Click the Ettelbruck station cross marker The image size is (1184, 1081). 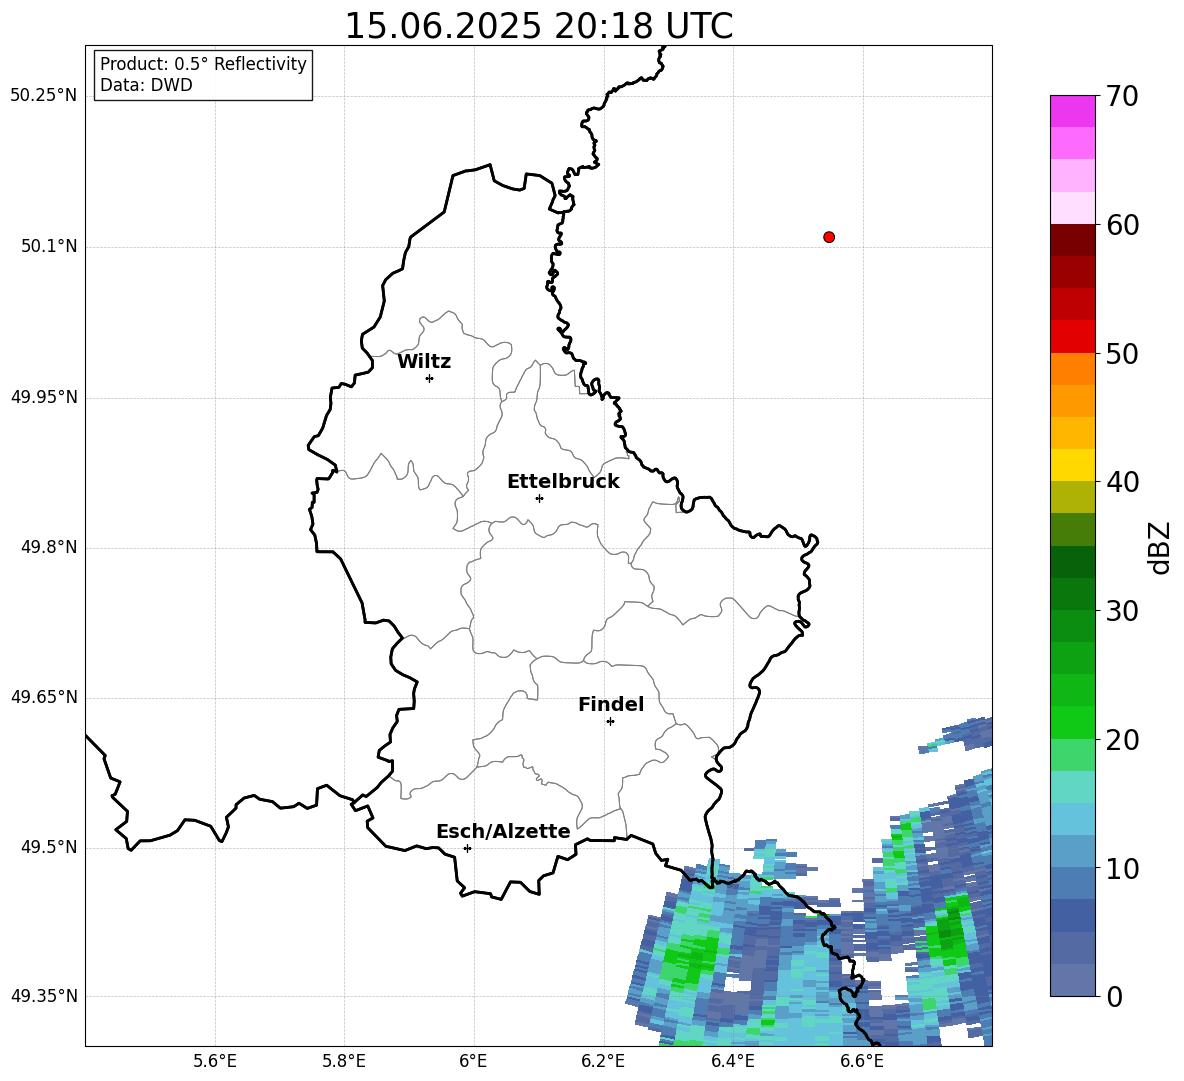[x=539, y=498]
